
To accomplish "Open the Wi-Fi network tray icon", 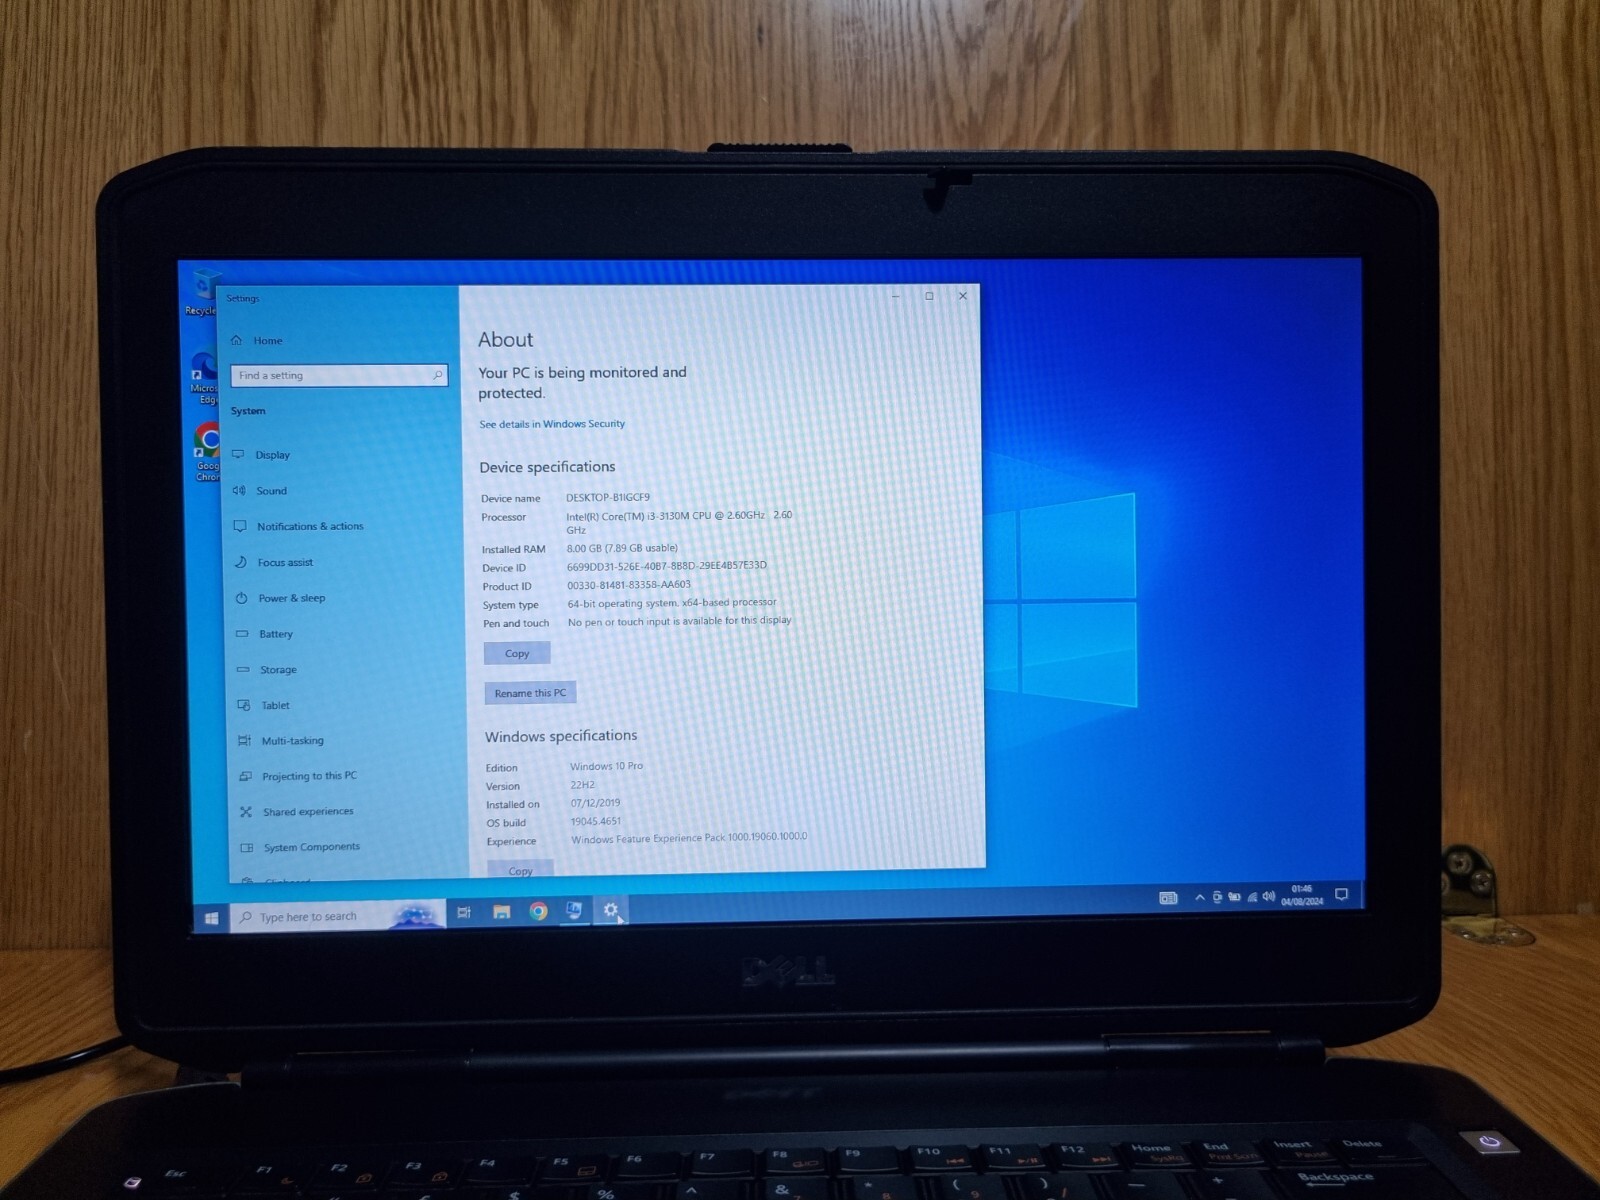I will point(1252,897).
